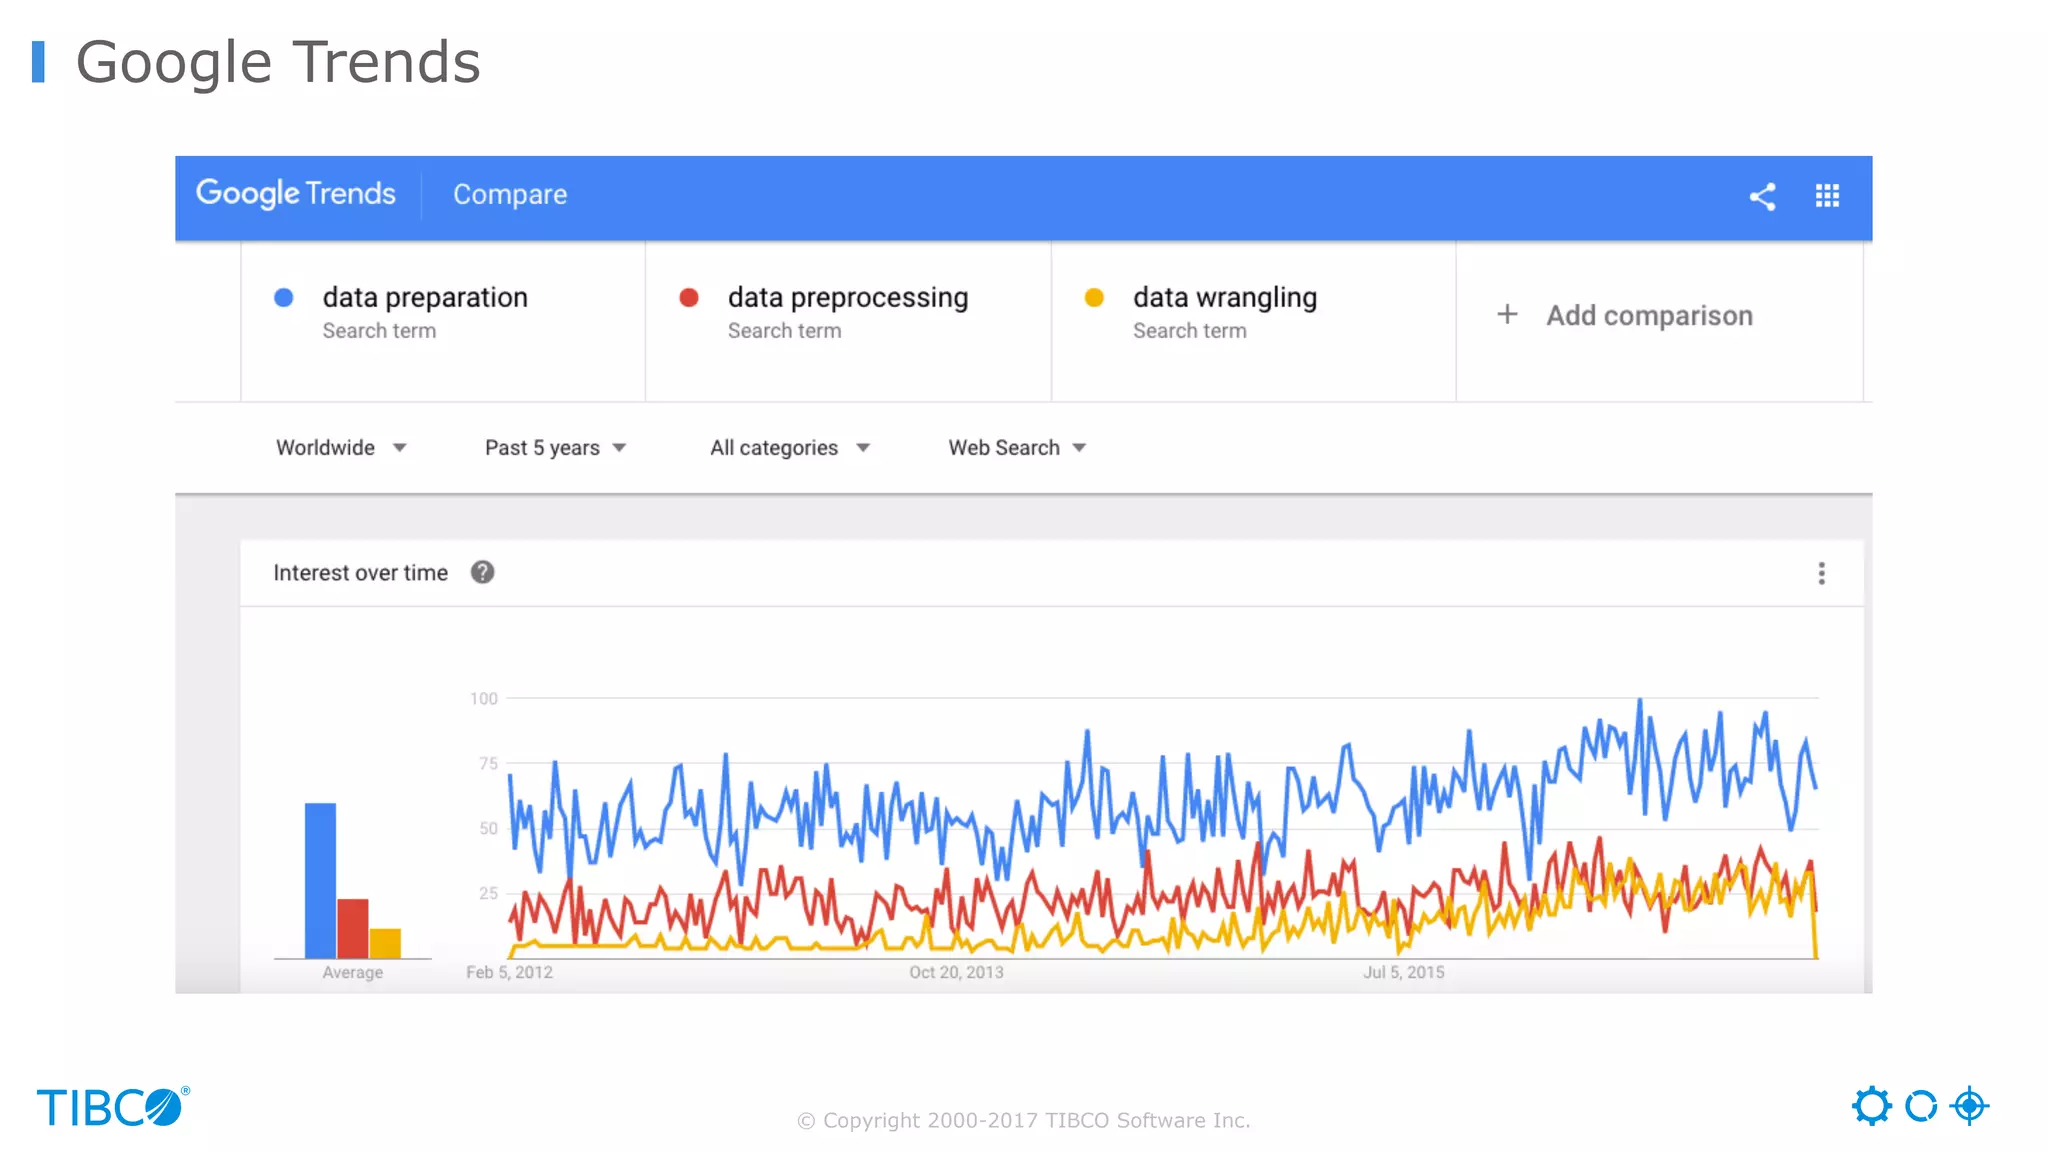Viewport: 2048px width, 1152px height.
Task: Click the blue dot beside data preparation
Action: (284, 297)
